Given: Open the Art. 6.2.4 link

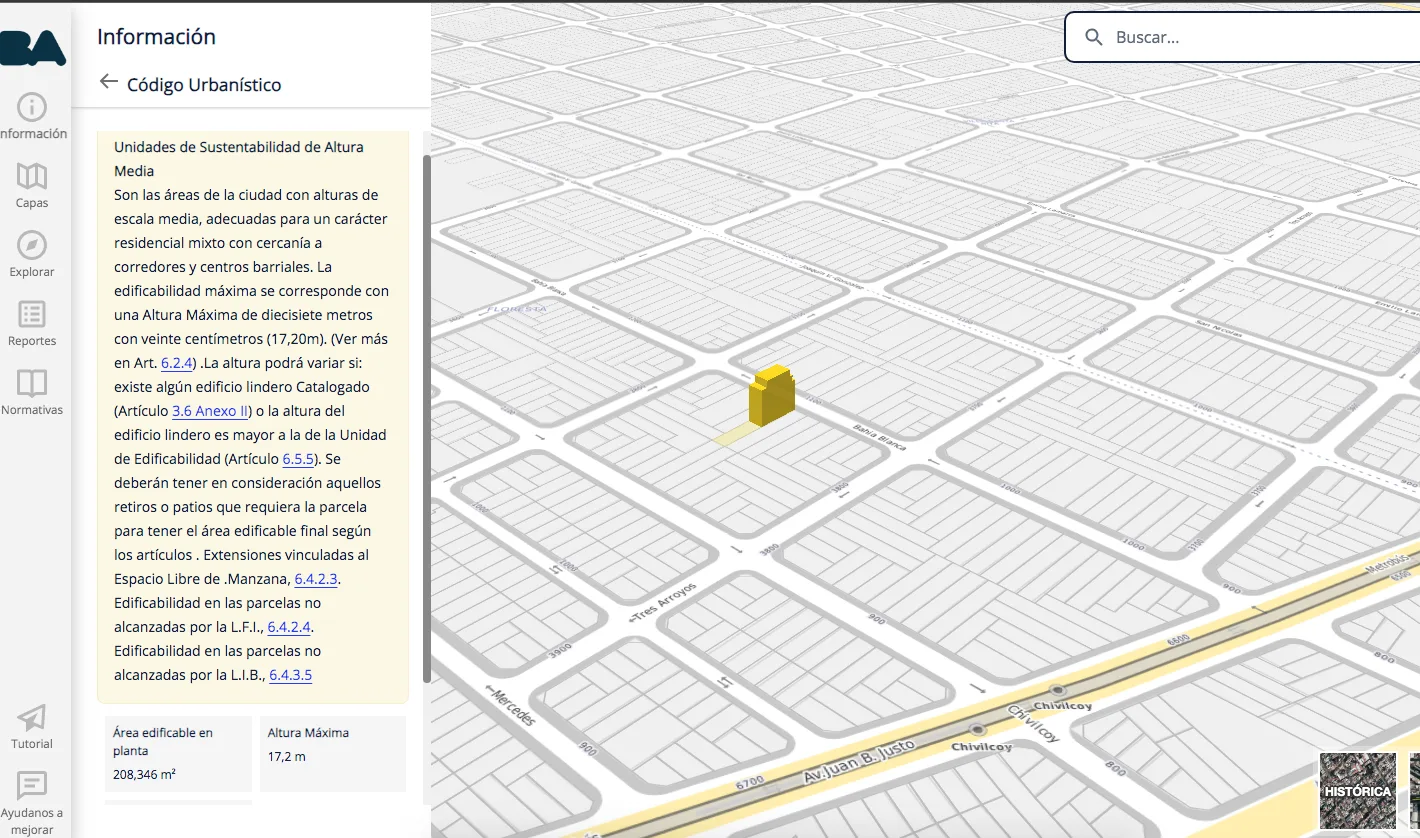Looking at the screenshot, I should tap(176, 363).
